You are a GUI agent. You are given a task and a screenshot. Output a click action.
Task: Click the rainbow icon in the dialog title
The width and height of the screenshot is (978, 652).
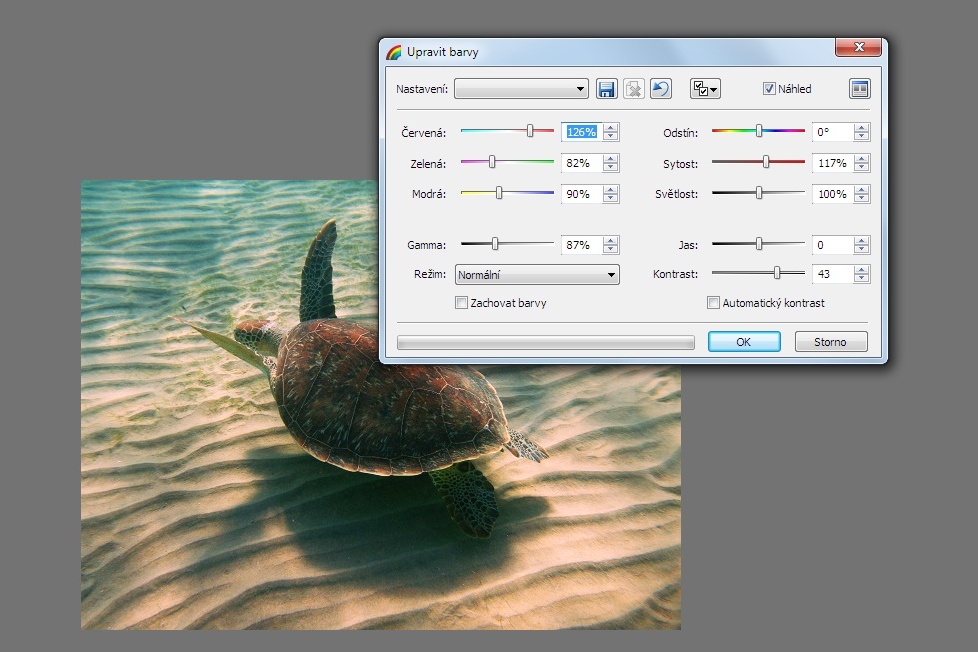pyautogui.click(x=394, y=51)
